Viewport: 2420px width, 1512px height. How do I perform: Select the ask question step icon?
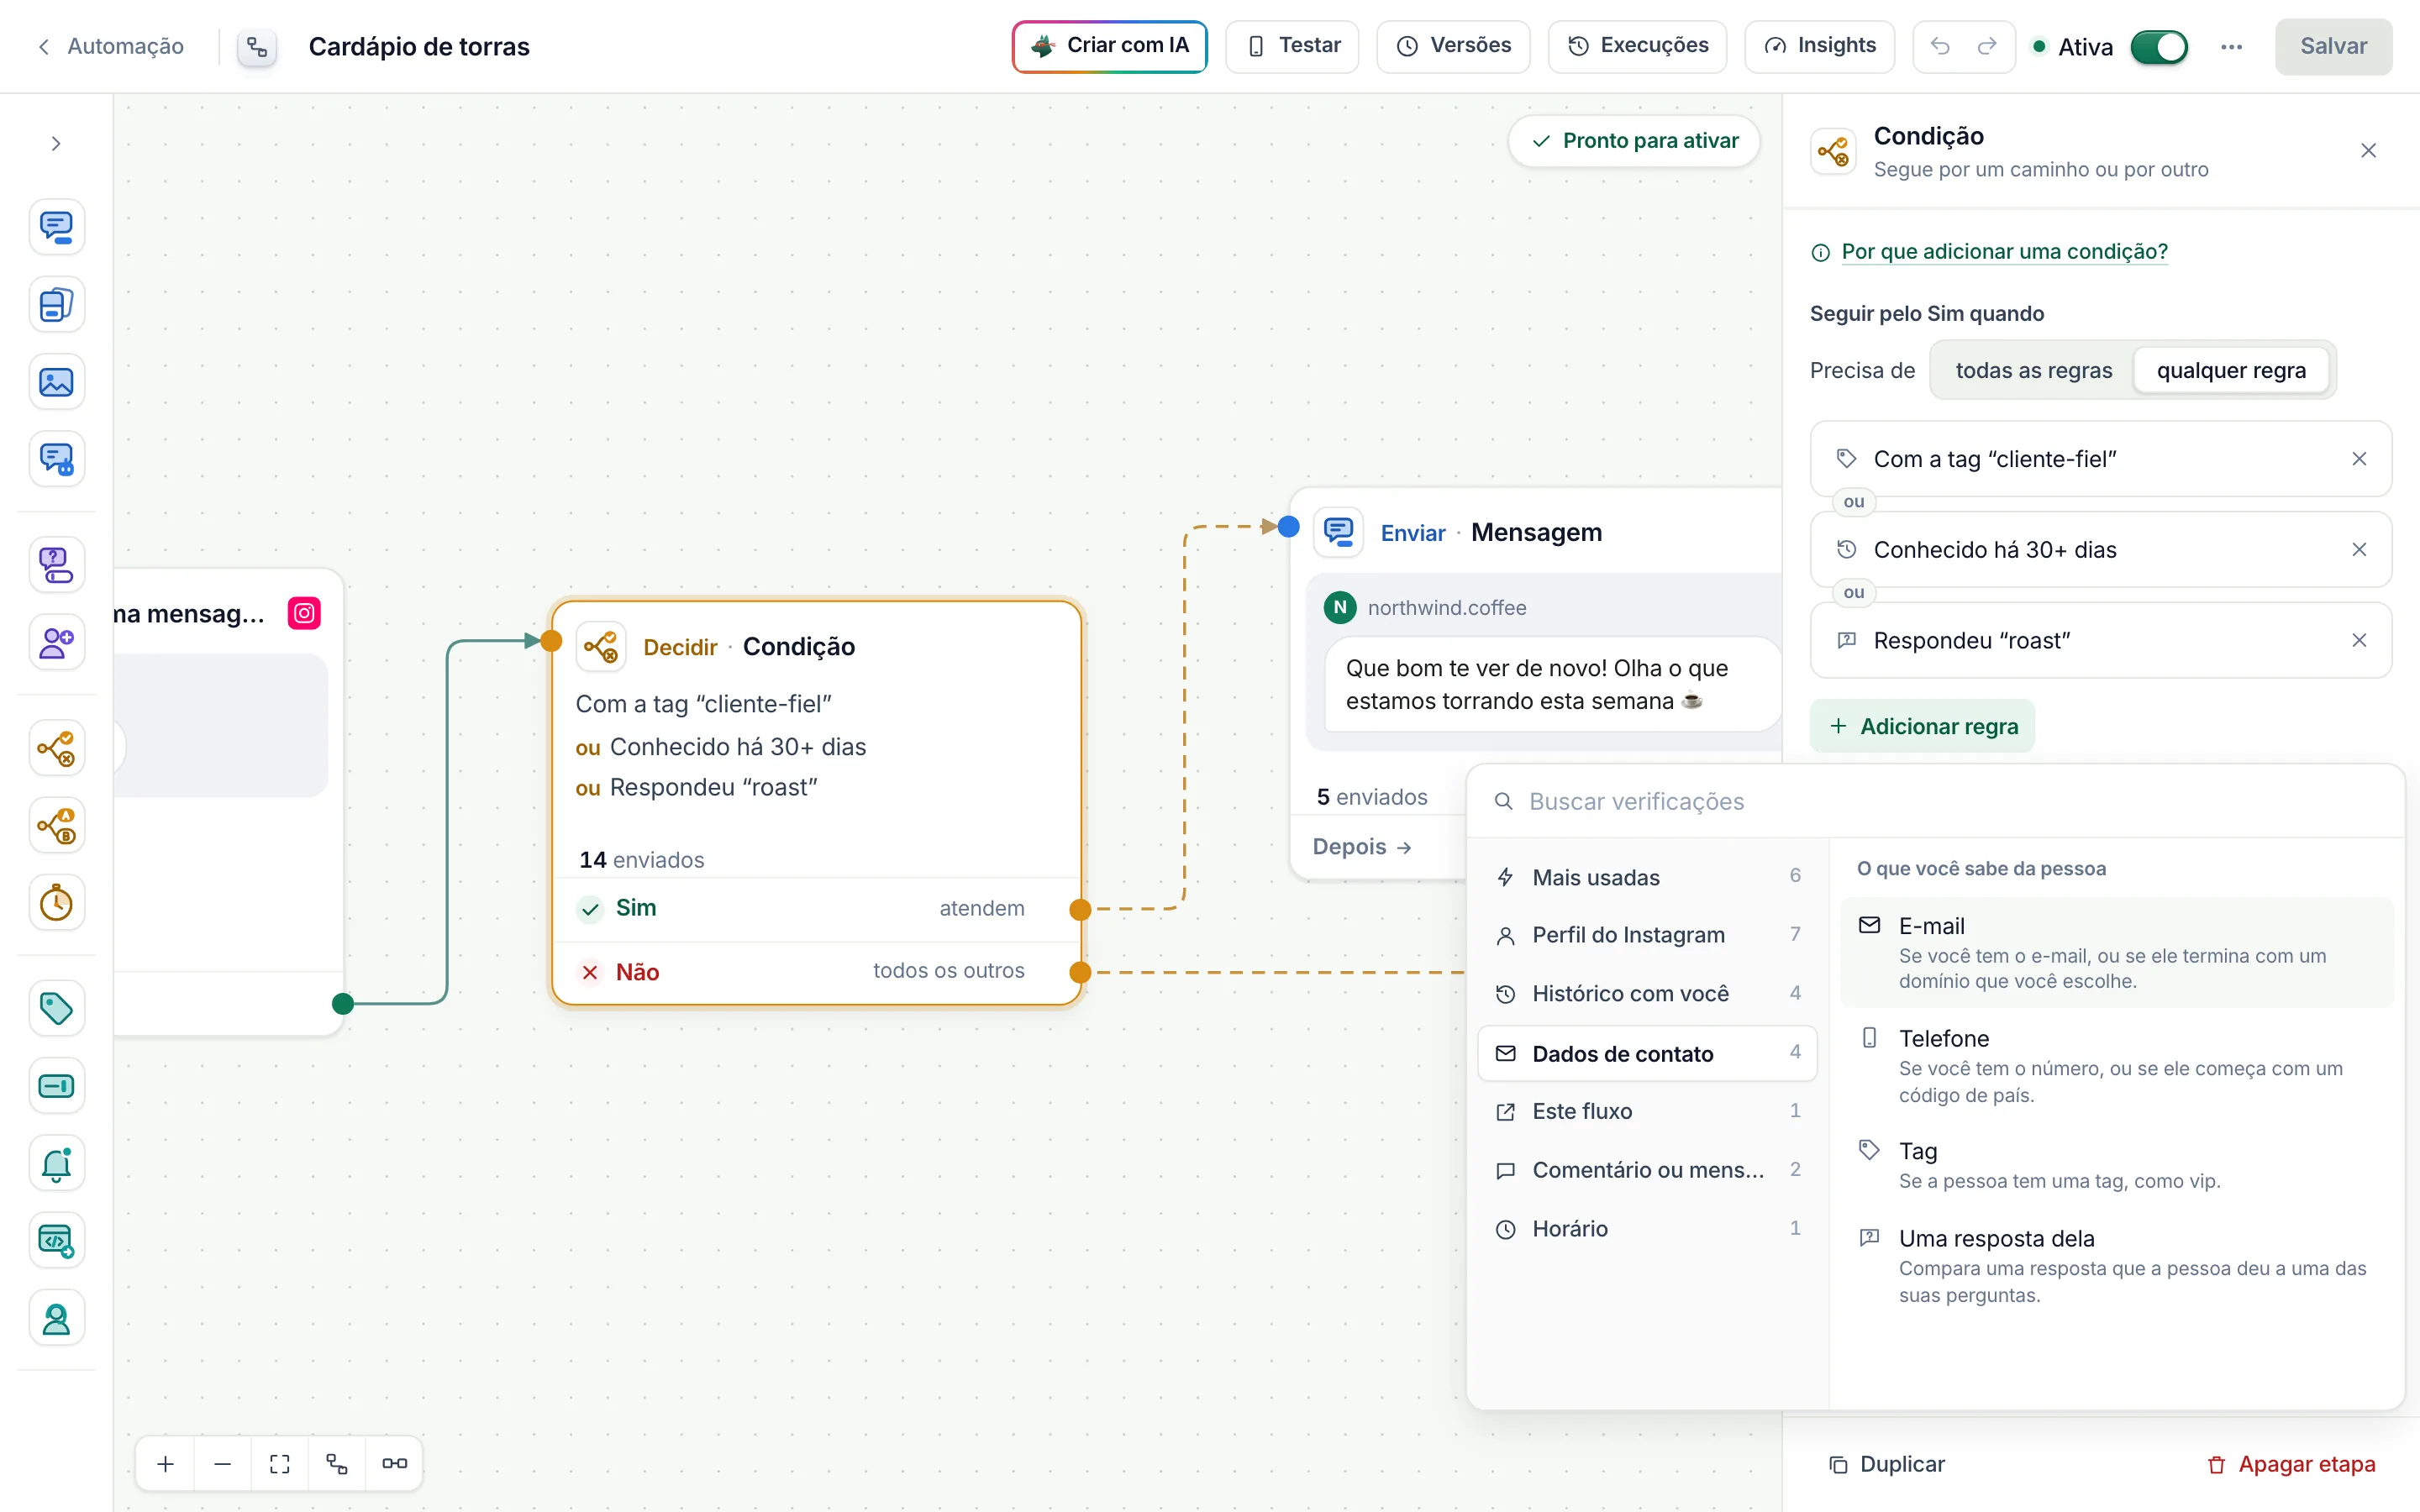[x=56, y=565]
